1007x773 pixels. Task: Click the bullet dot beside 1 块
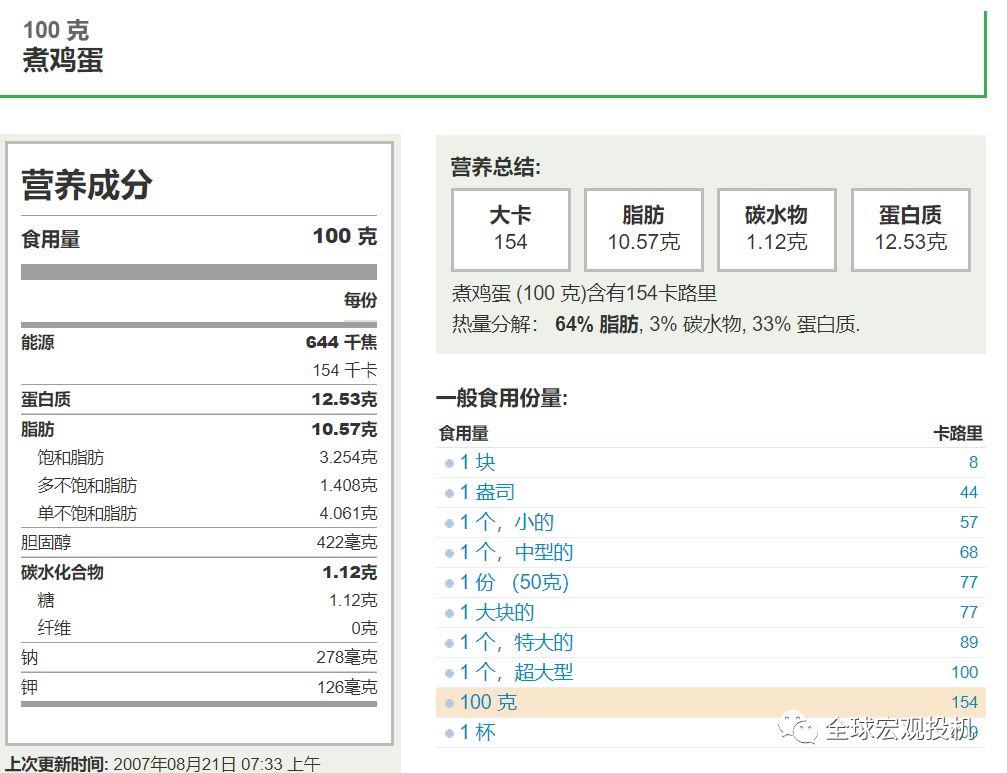pos(450,463)
